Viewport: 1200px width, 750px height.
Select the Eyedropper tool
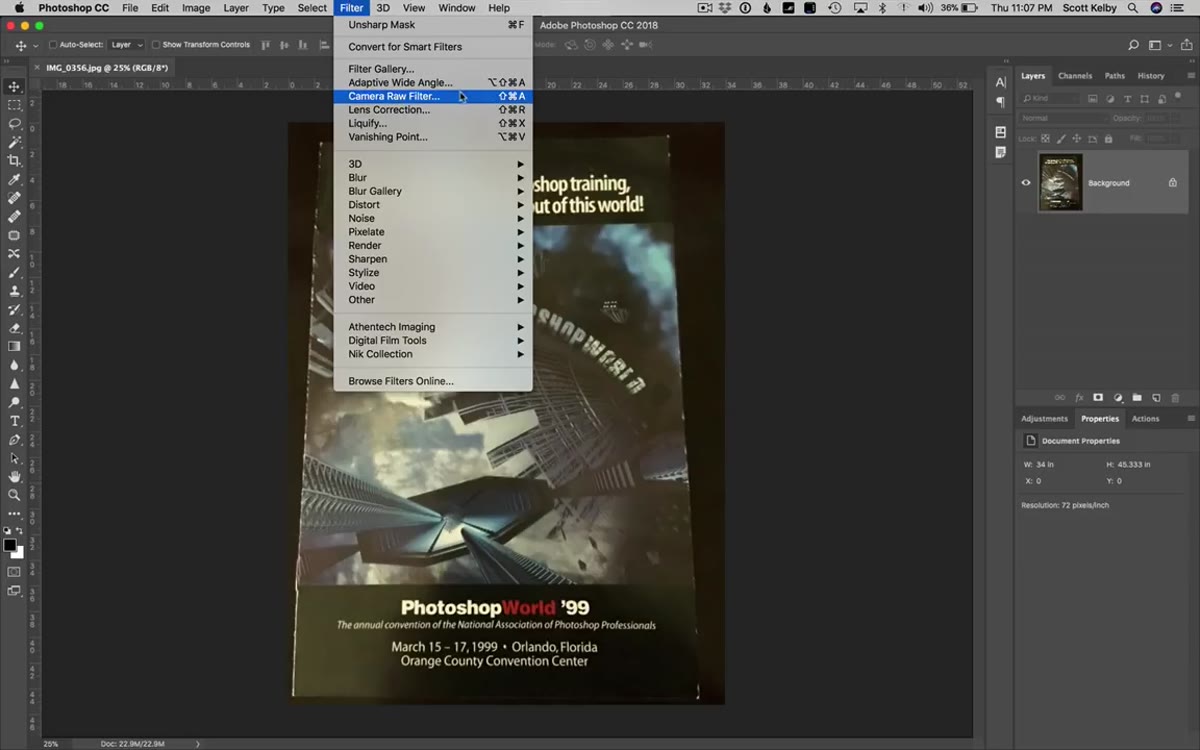pos(14,180)
